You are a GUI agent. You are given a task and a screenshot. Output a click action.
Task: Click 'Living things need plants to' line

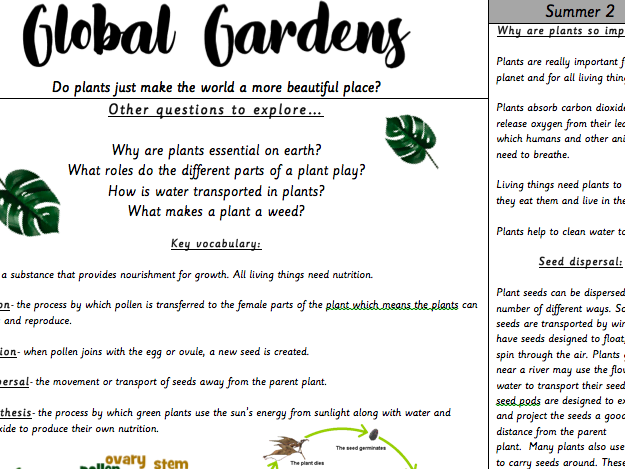(x=559, y=185)
